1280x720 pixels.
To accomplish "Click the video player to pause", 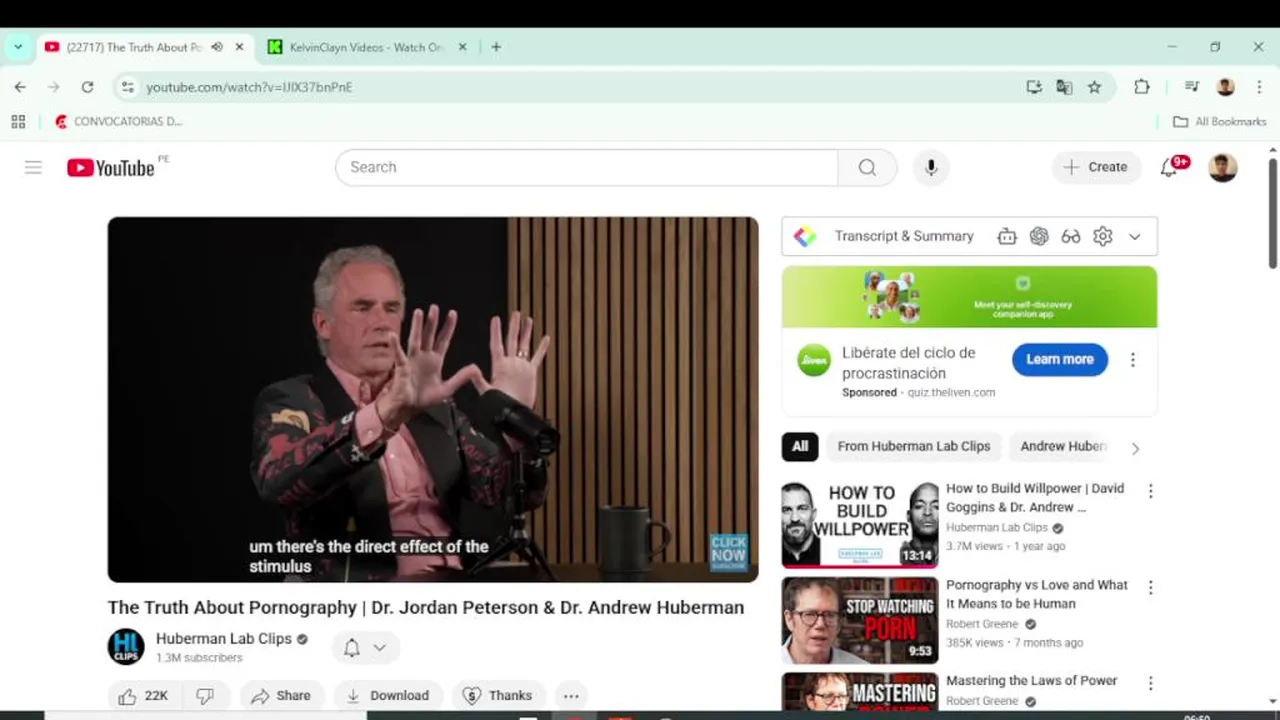I will [433, 399].
